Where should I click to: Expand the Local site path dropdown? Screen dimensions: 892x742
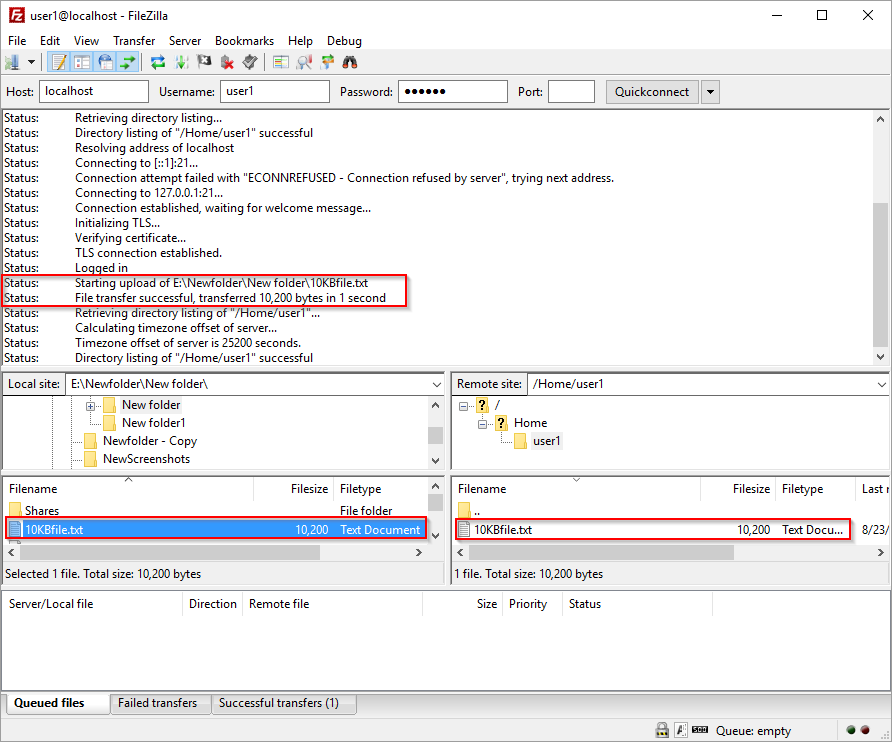(436, 384)
